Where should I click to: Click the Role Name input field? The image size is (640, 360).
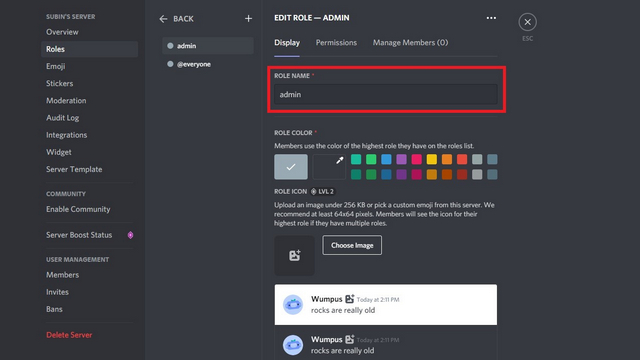[386, 94]
